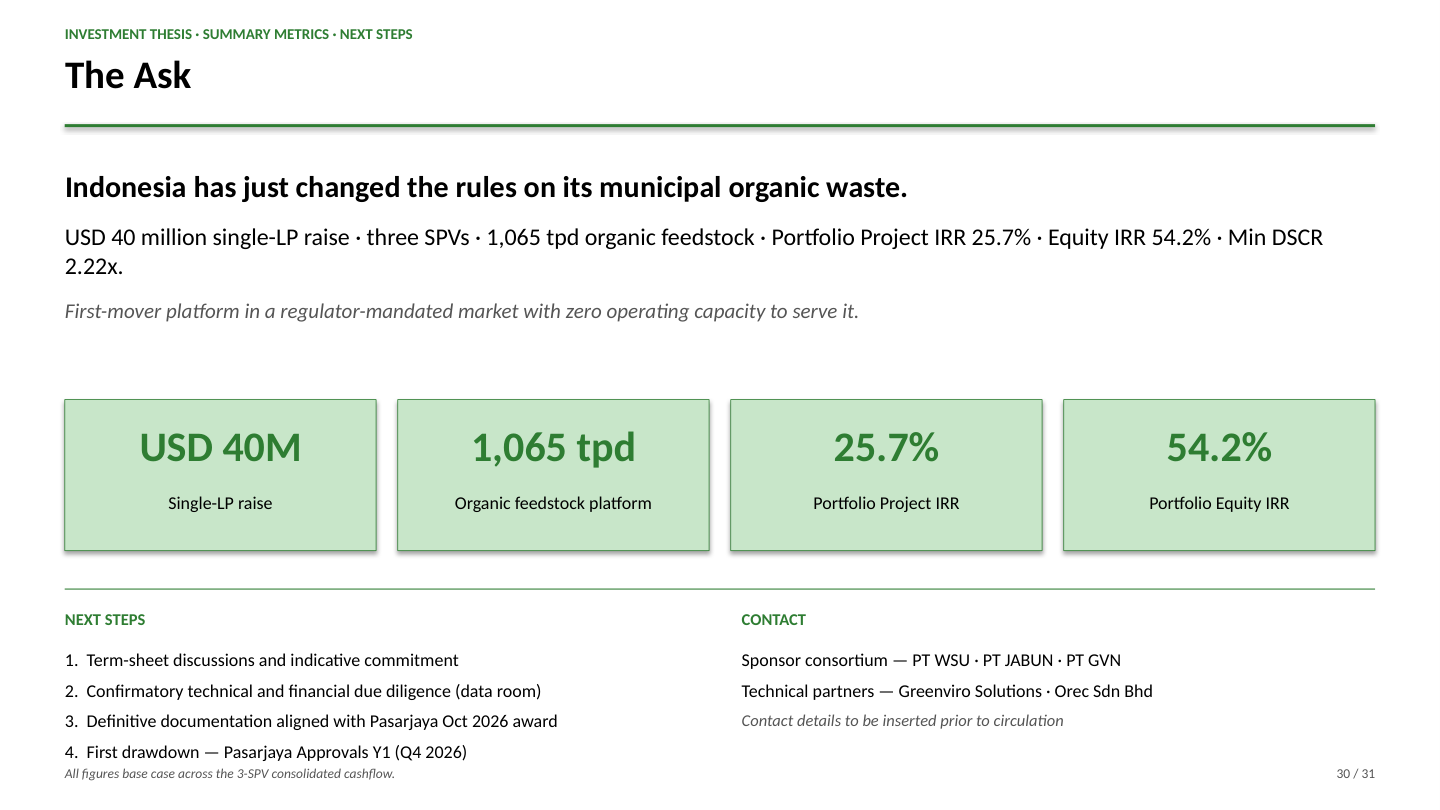Click step 4 'First drawdown — Pasarjaya Approvals Y1'

click(x=266, y=752)
